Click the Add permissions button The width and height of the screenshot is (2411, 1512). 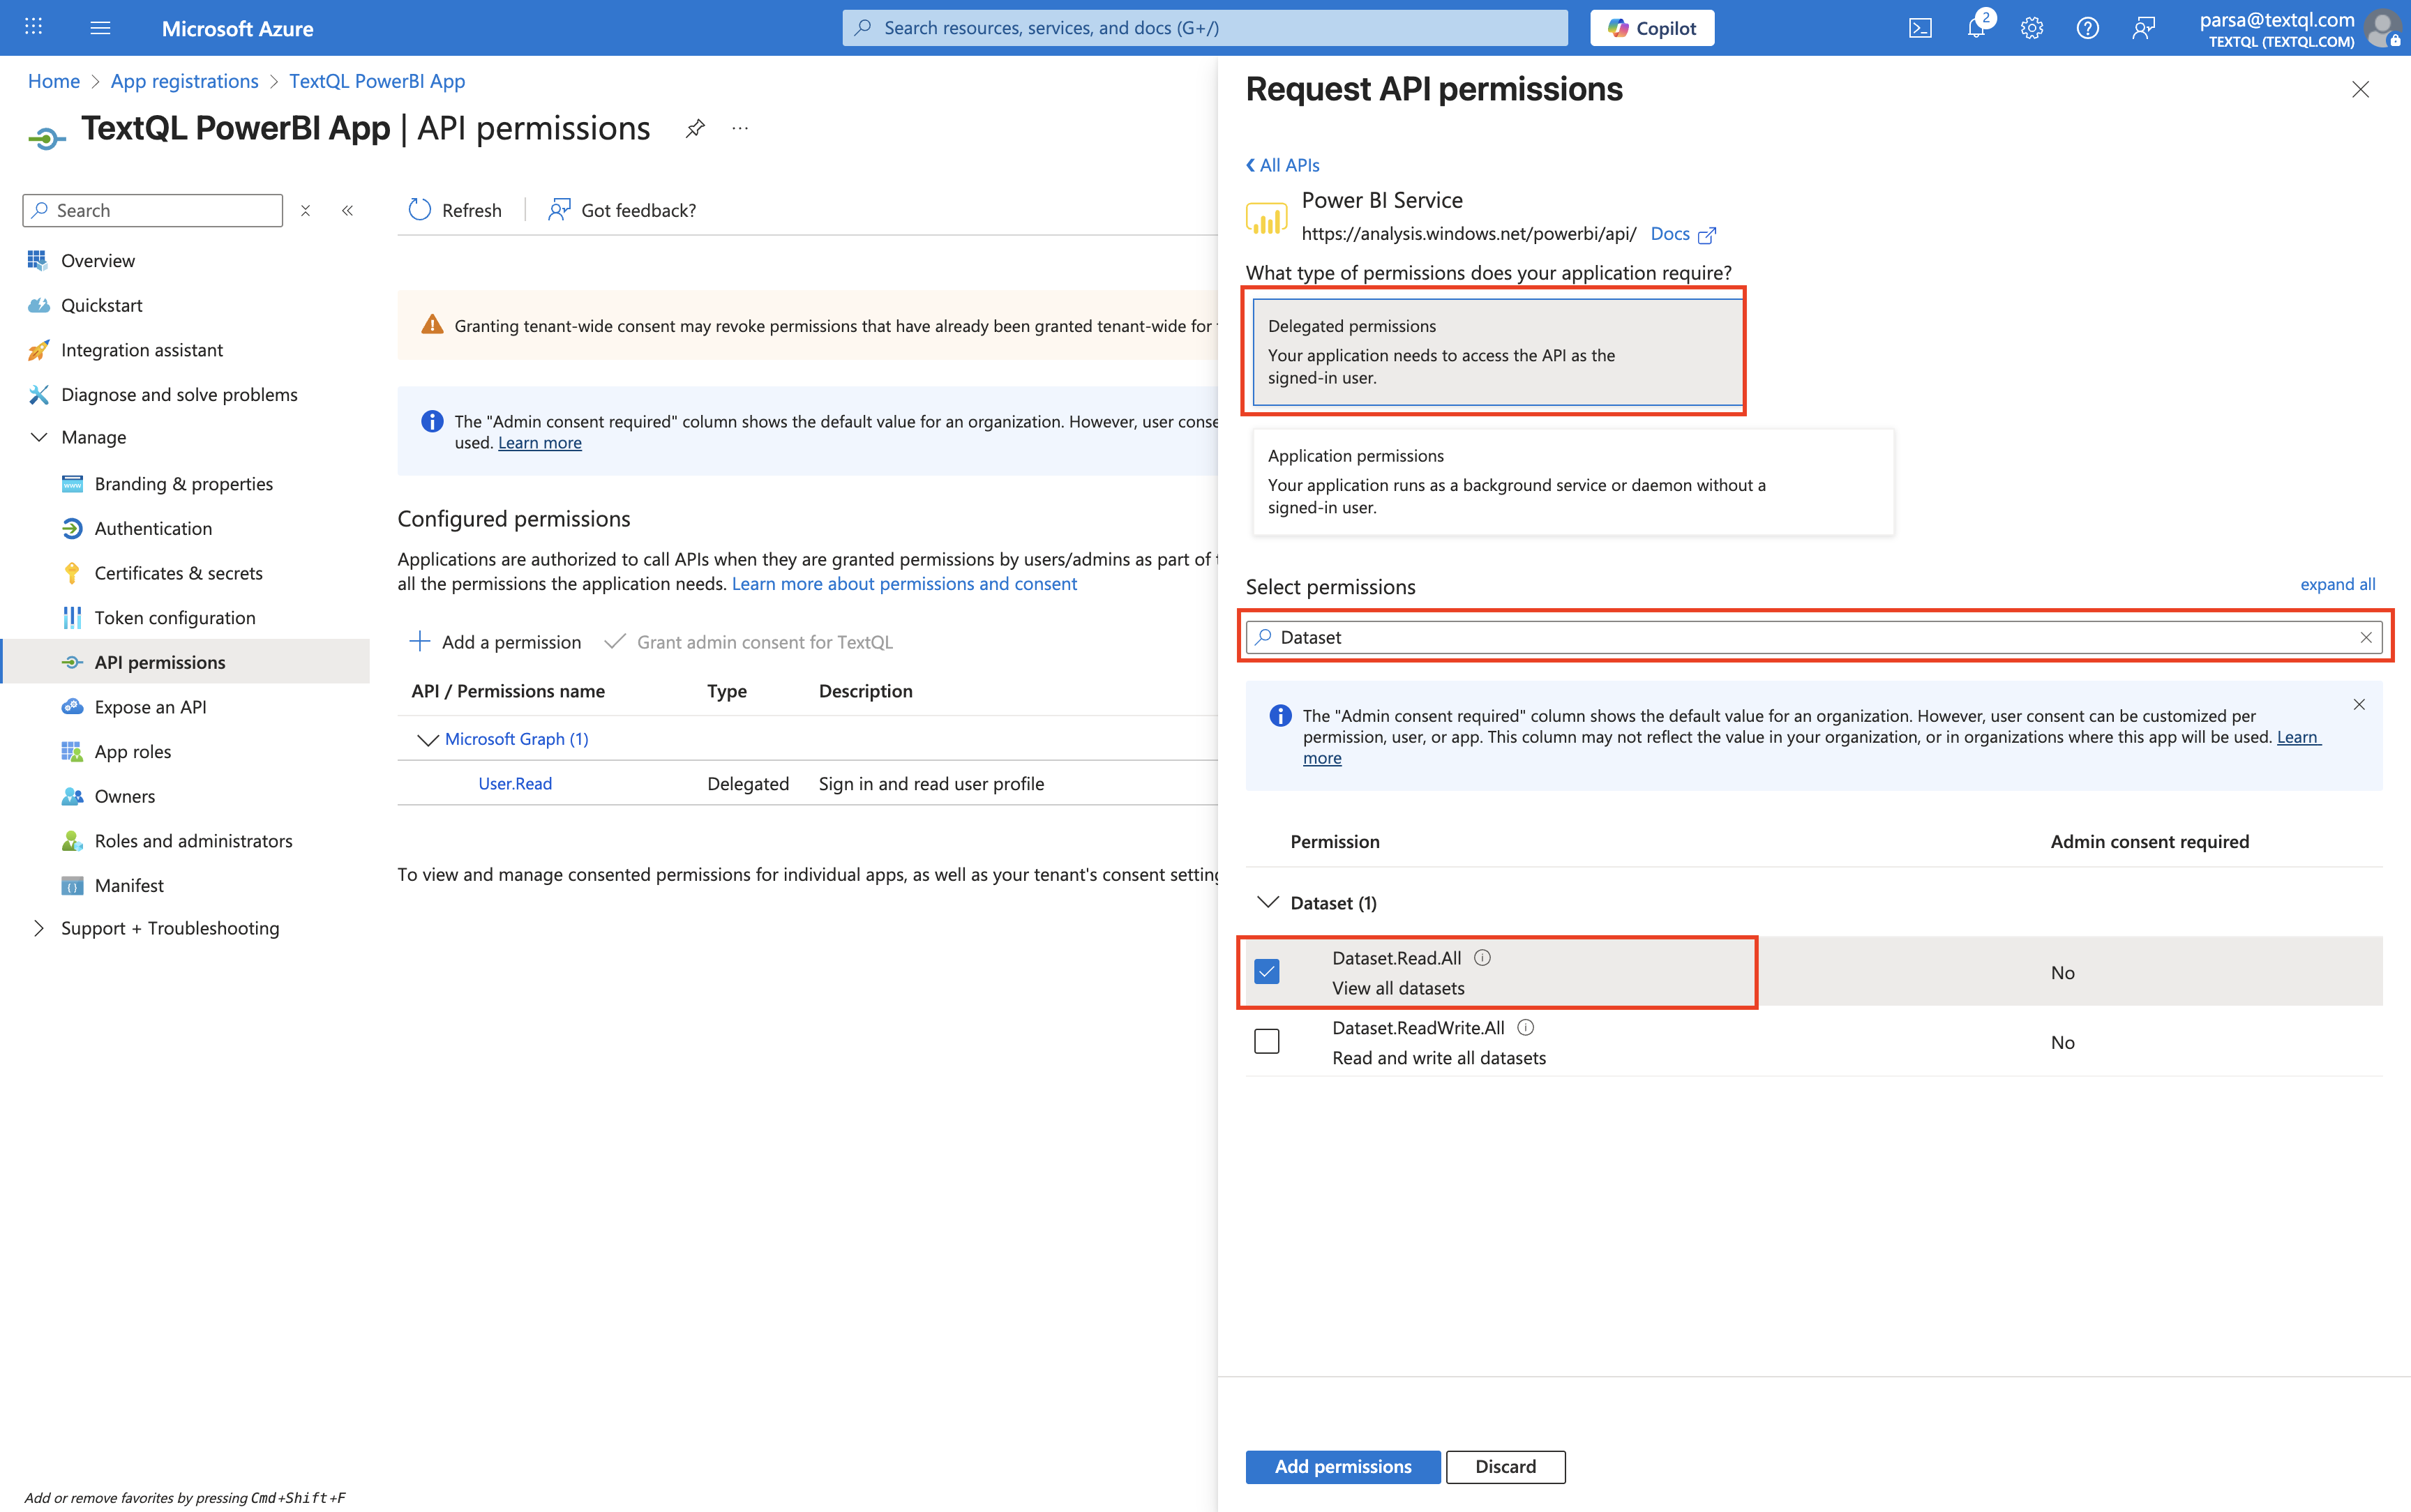coord(1342,1466)
